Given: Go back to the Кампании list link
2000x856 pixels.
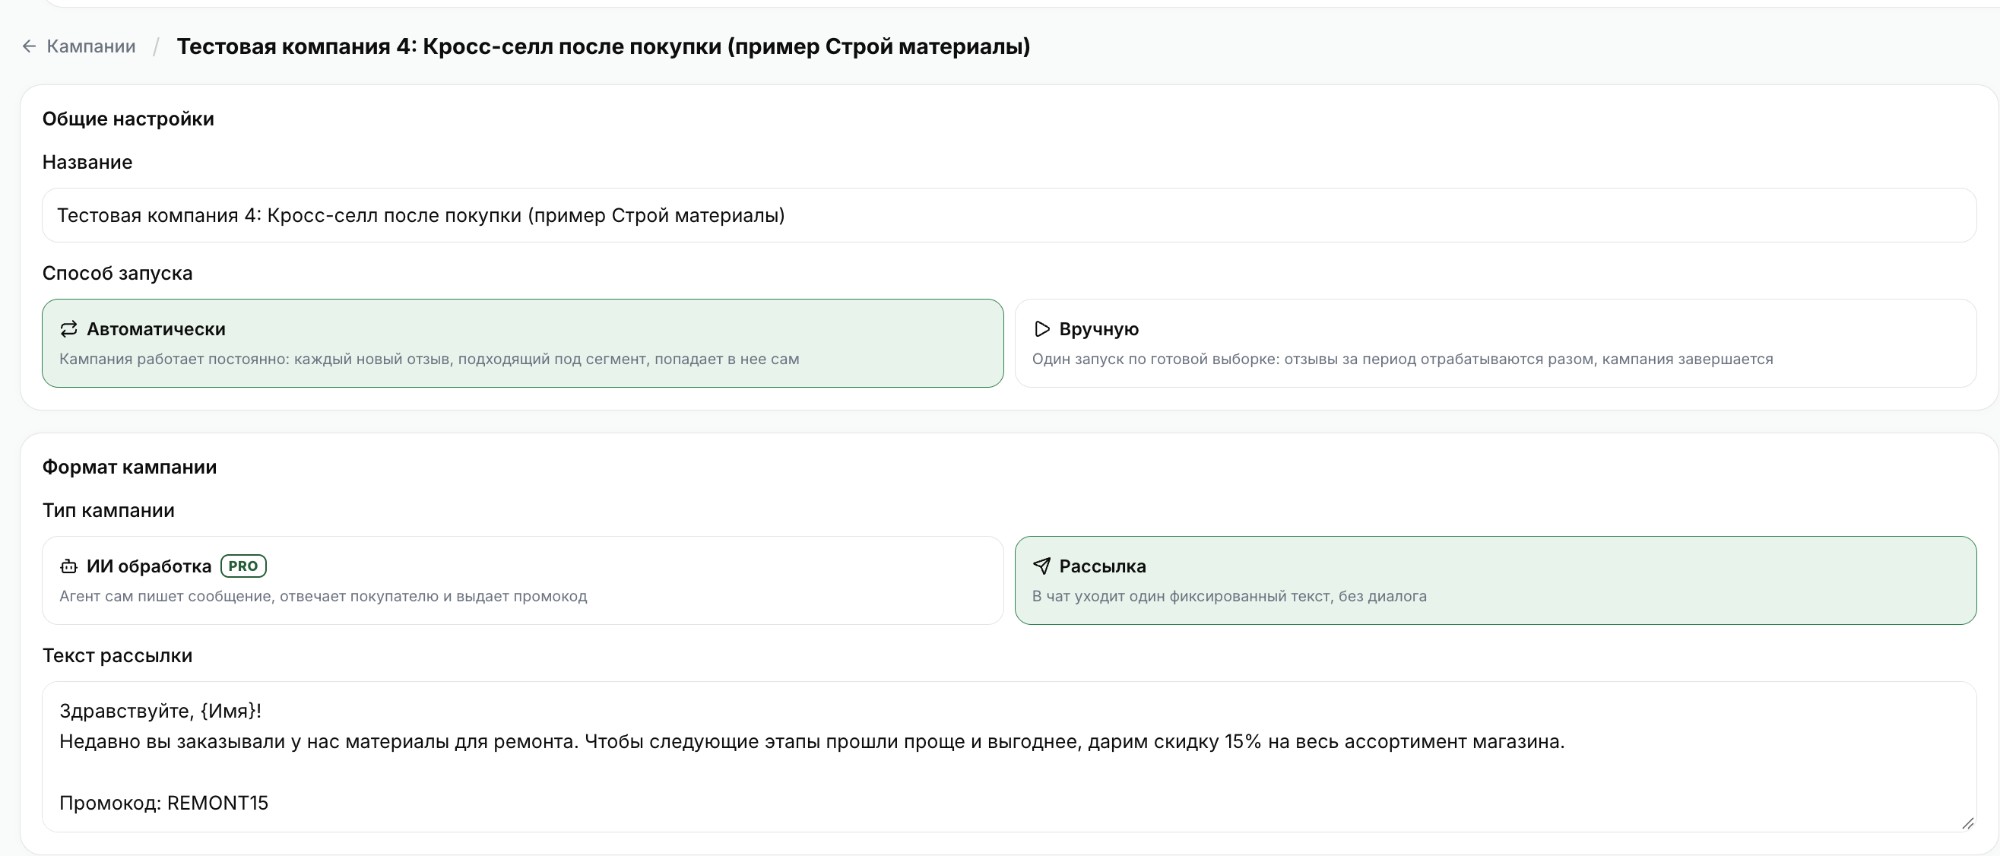Looking at the screenshot, I should pos(91,46).
